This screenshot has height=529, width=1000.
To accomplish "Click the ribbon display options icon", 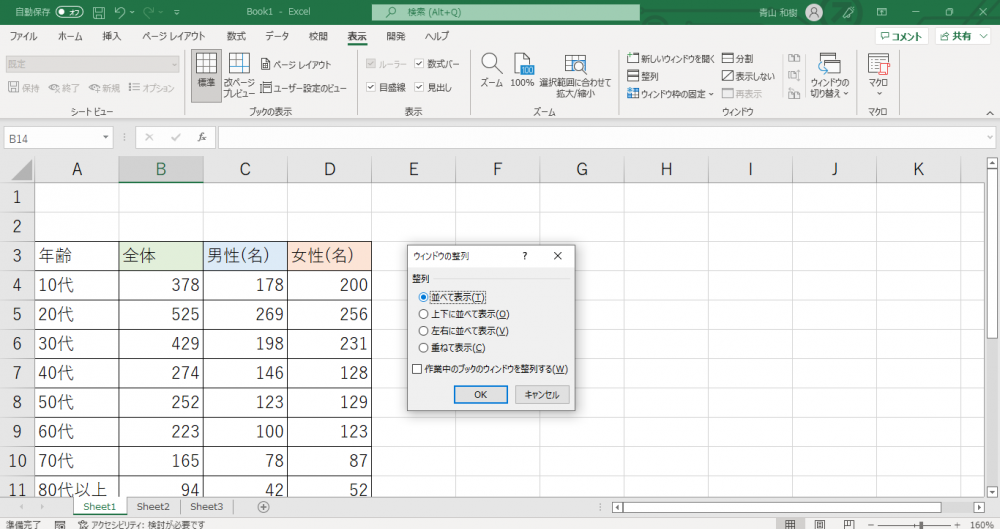I will 882,12.
